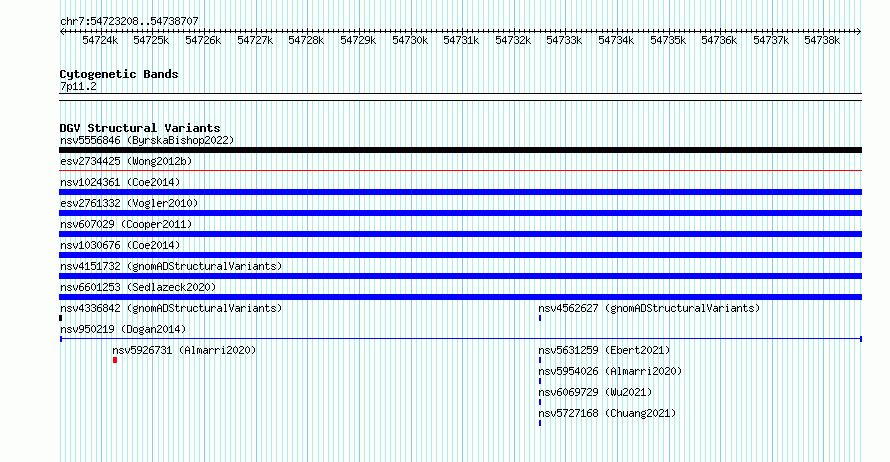Open esv2761332 (Vogler2010) variant label
The height and width of the screenshot is (462, 890).
pos(129,203)
